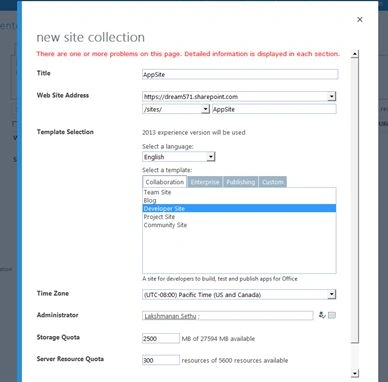This screenshot has height=382, width=388.
Task: Select the Blog template
Action: [239, 200]
